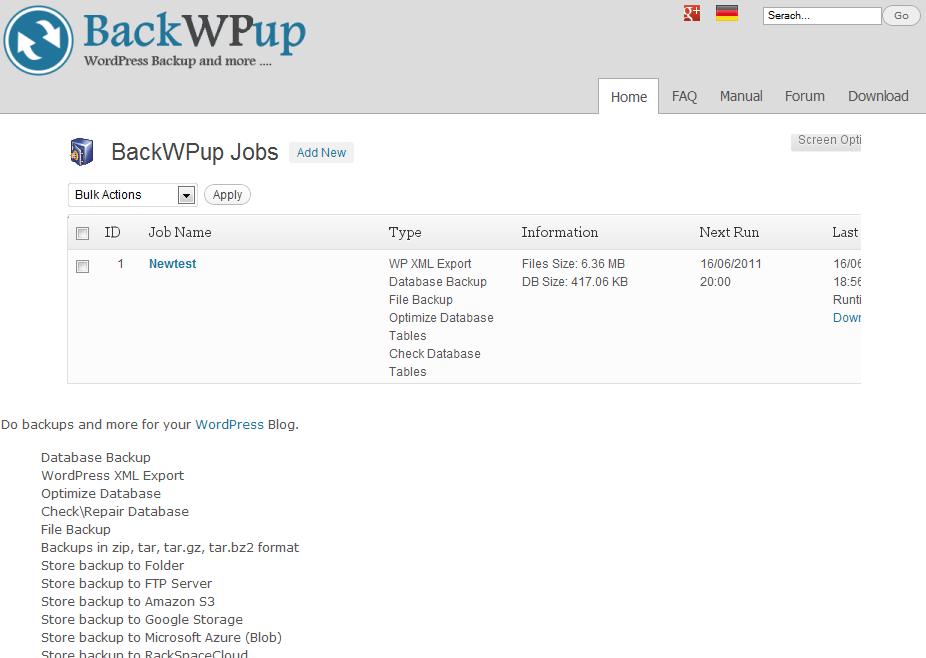Visit the Forum tab
Screen dimensions: 926x658
(x=804, y=96)
